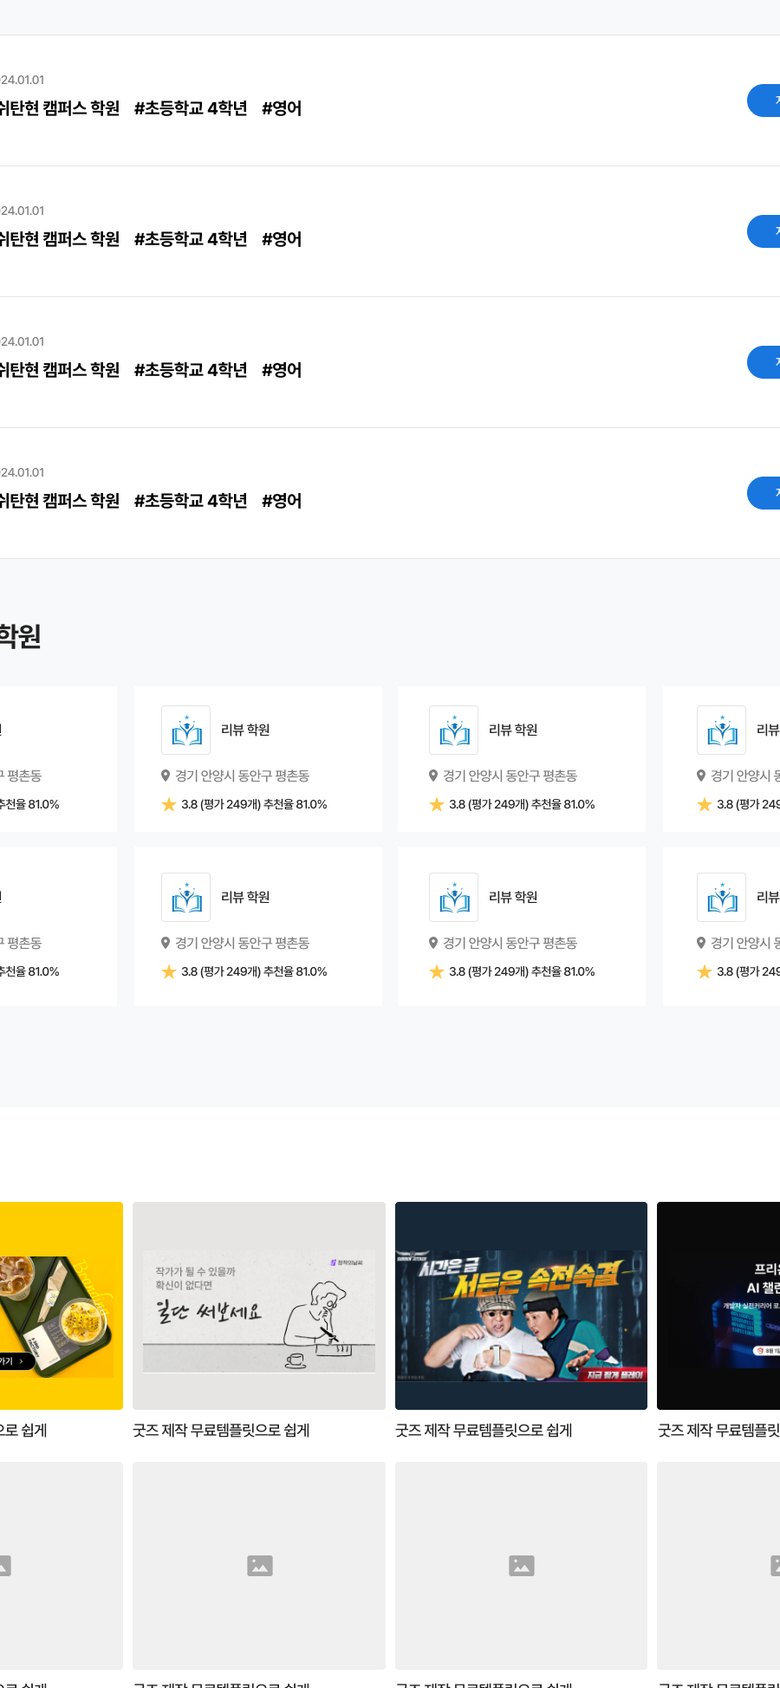
Task: Click '#초등학교 4학년' hashtag in third list row
Action: [191, 370]
